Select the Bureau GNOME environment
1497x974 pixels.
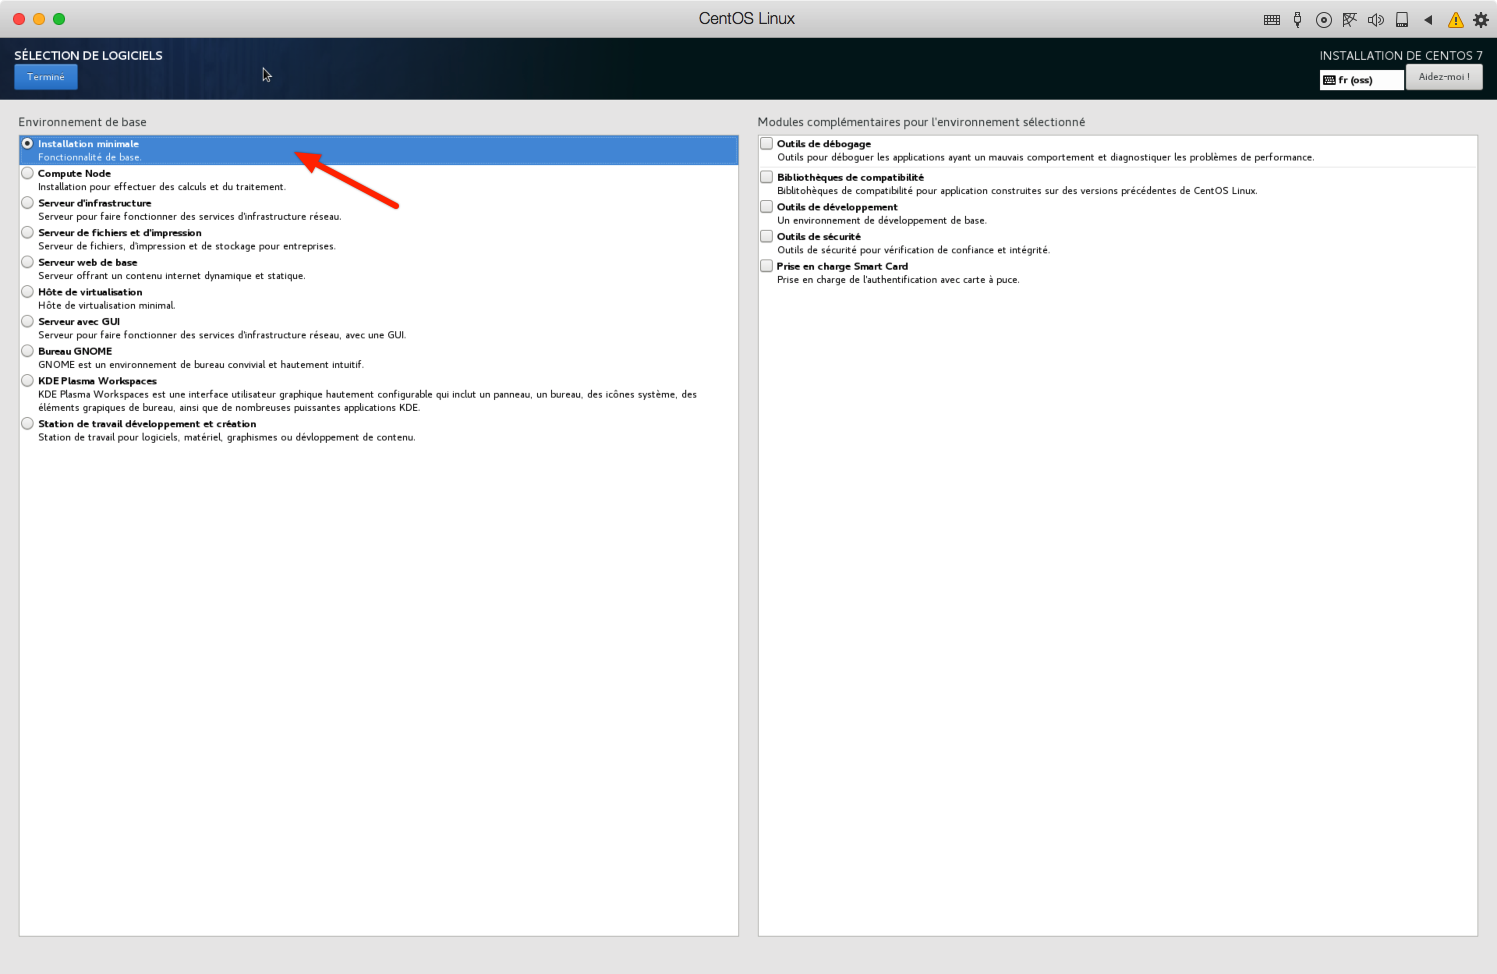[x=28, y=351]
